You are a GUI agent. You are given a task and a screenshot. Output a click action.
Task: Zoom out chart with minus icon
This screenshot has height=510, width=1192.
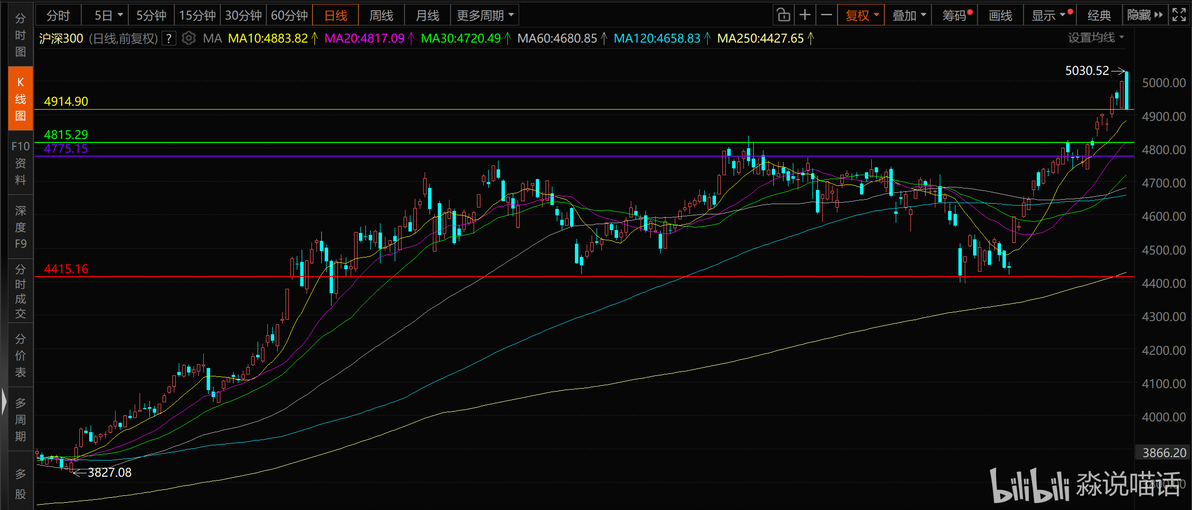826,15
